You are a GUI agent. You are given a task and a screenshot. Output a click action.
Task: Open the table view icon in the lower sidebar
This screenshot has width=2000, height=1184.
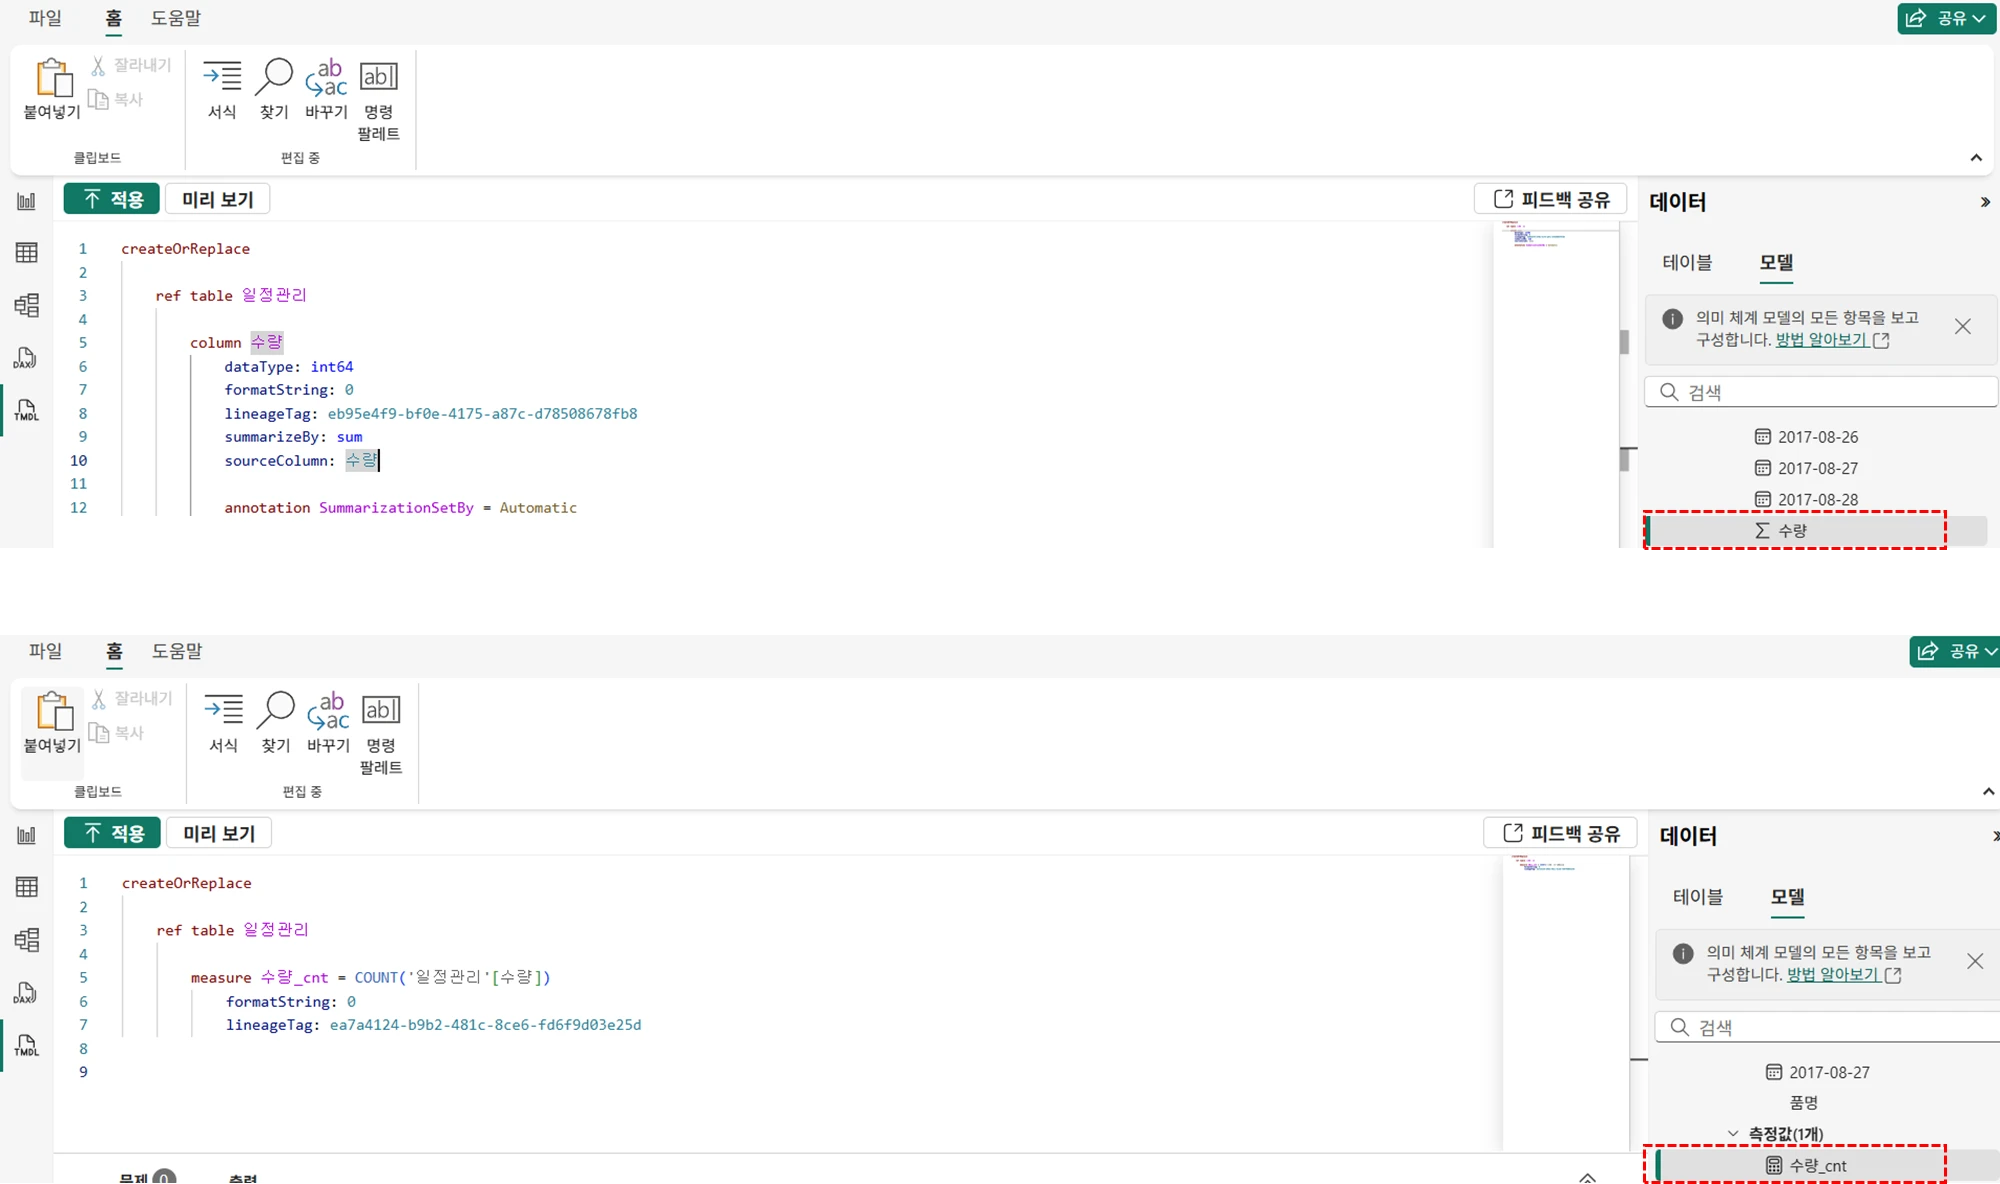(26, 887)
